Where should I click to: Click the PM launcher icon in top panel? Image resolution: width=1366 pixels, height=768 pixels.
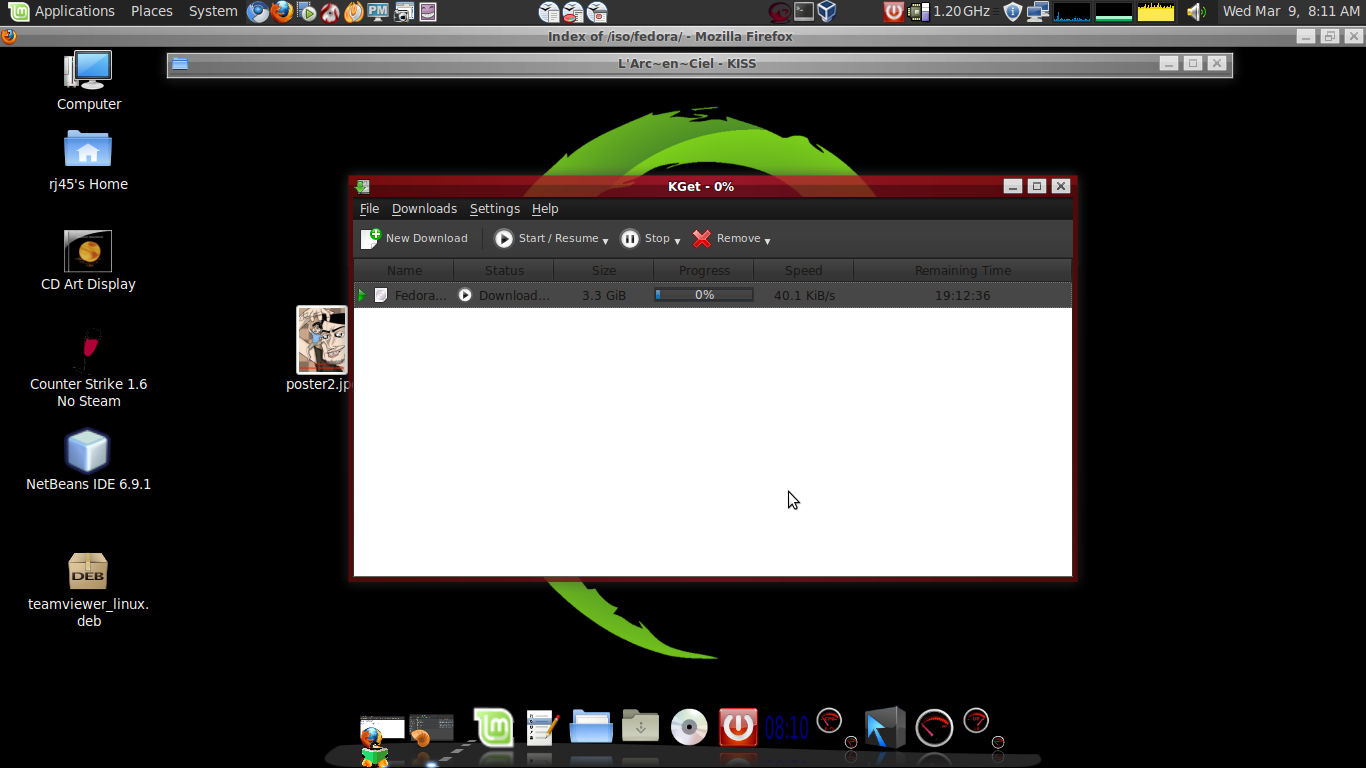(378, 12)
